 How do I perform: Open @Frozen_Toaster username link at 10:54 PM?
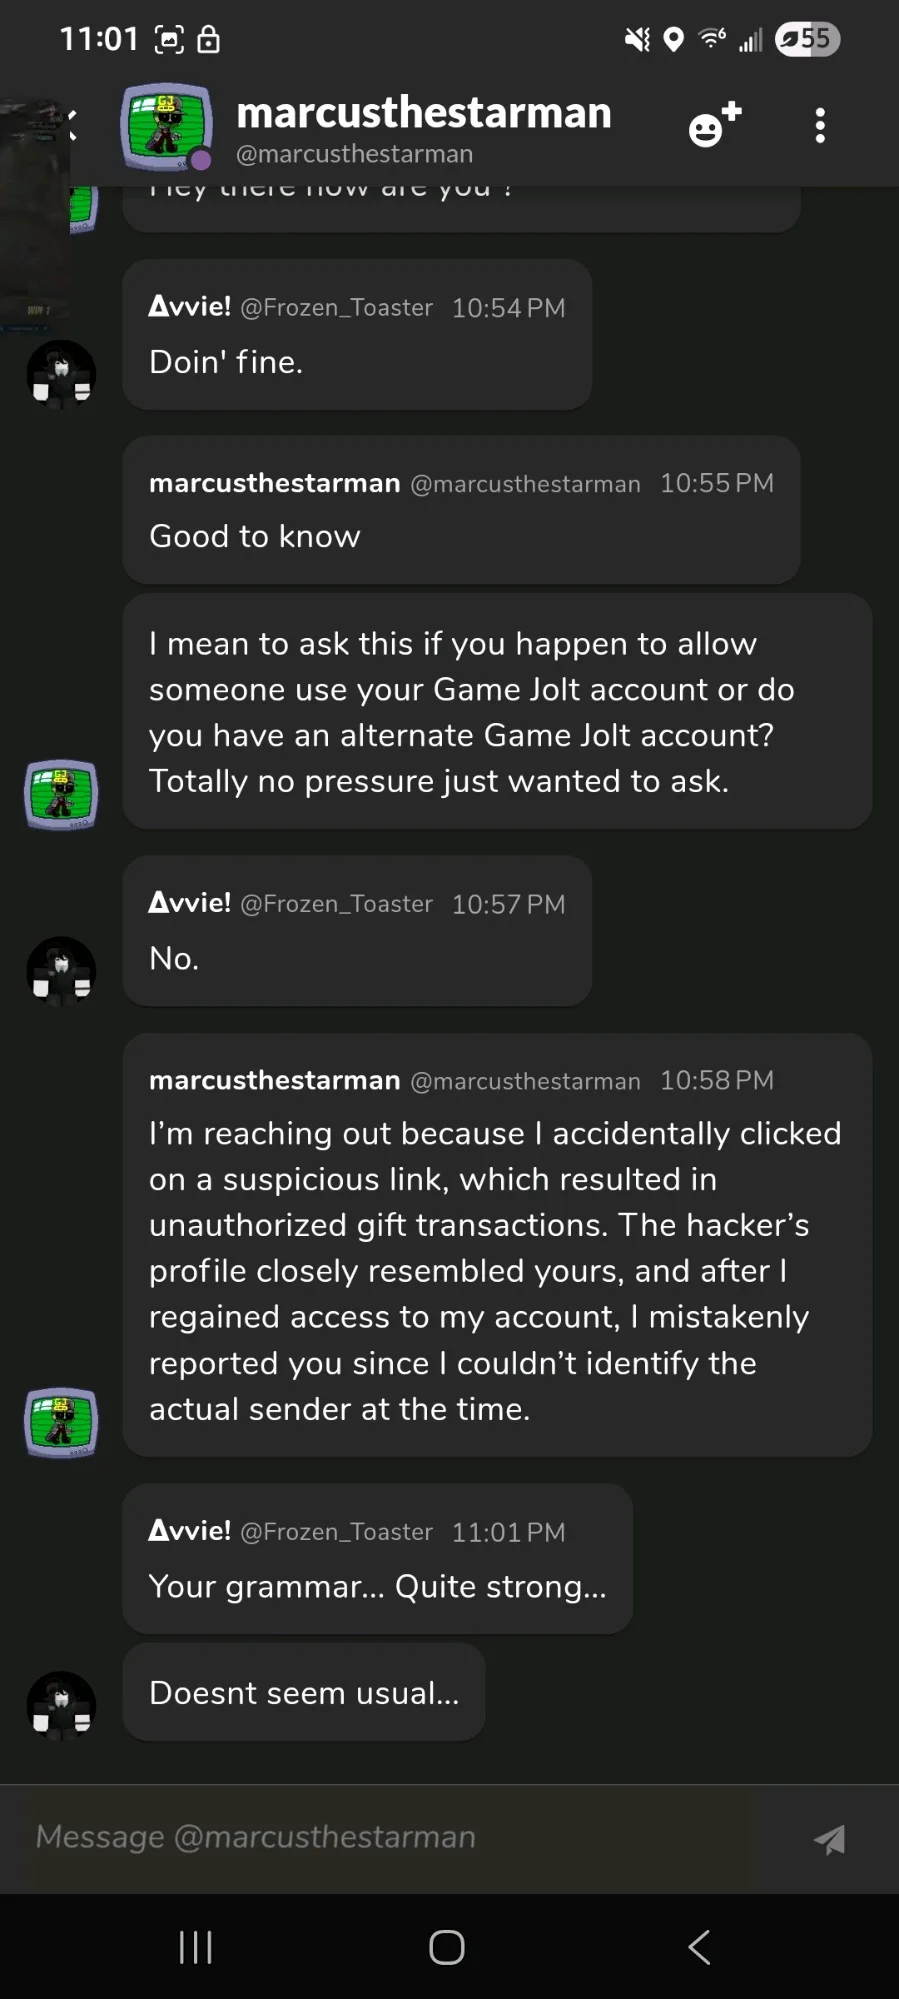[x=337, y=308]
